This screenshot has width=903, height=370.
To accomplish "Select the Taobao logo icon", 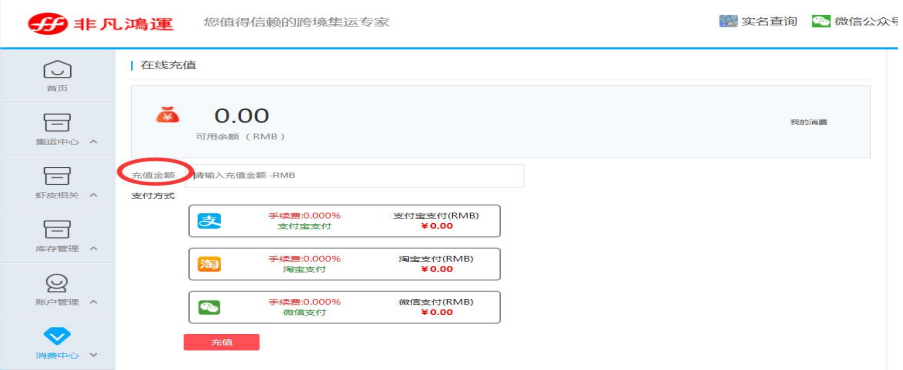I will [x=210, y=264].
